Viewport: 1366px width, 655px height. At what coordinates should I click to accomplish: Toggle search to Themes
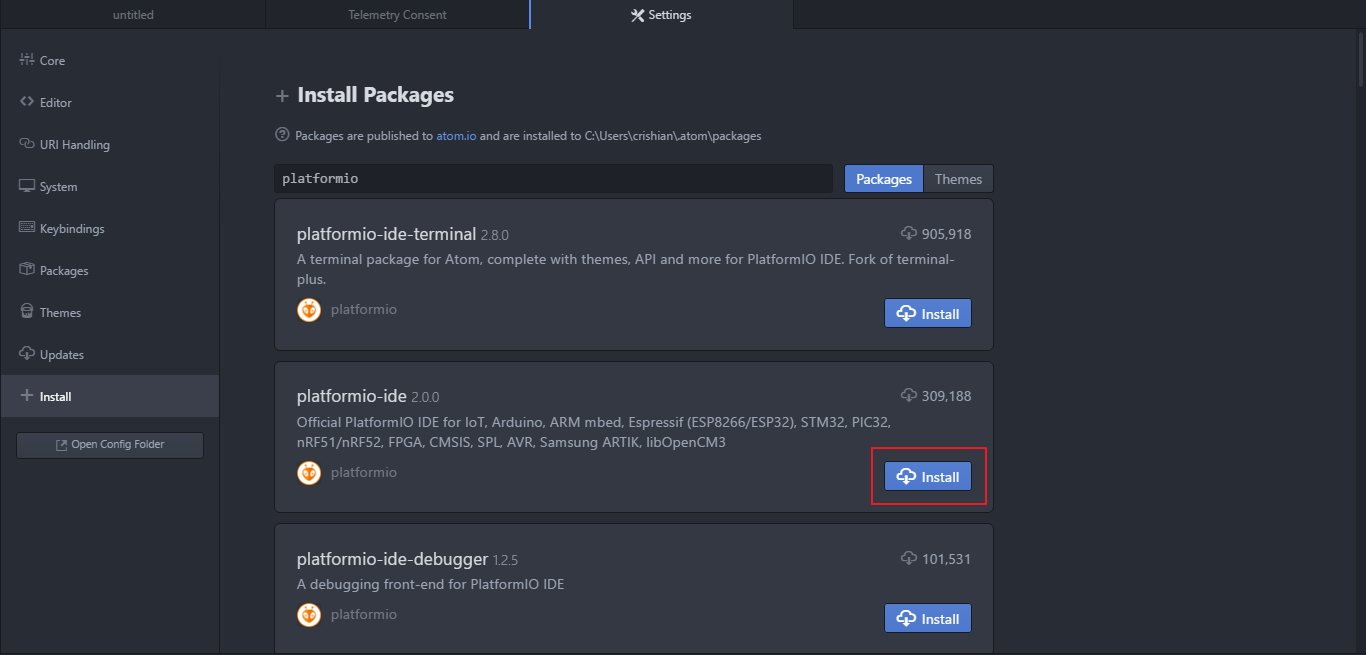point(958,179)
